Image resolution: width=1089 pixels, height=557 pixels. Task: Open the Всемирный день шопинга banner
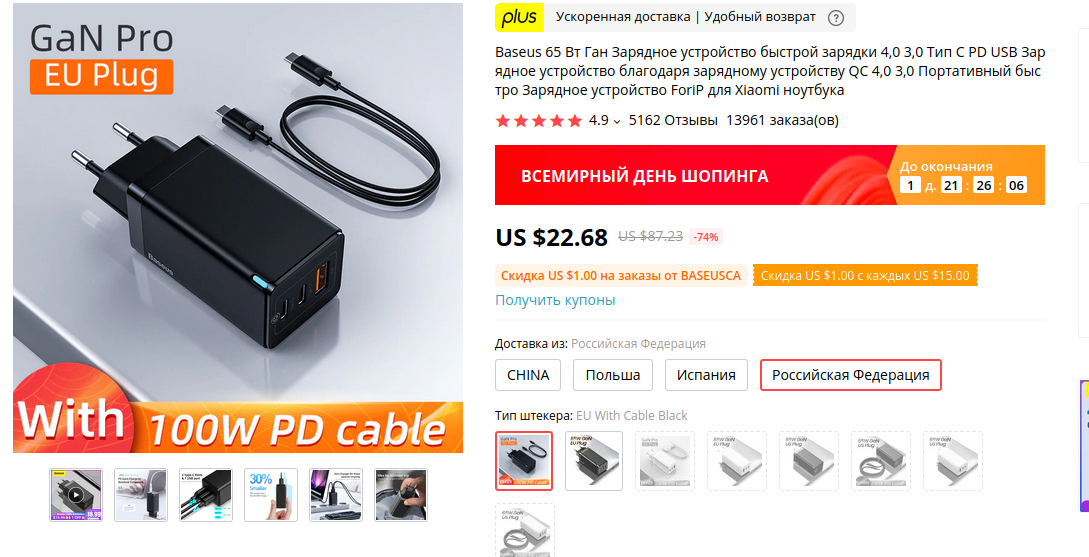point(770,175)
